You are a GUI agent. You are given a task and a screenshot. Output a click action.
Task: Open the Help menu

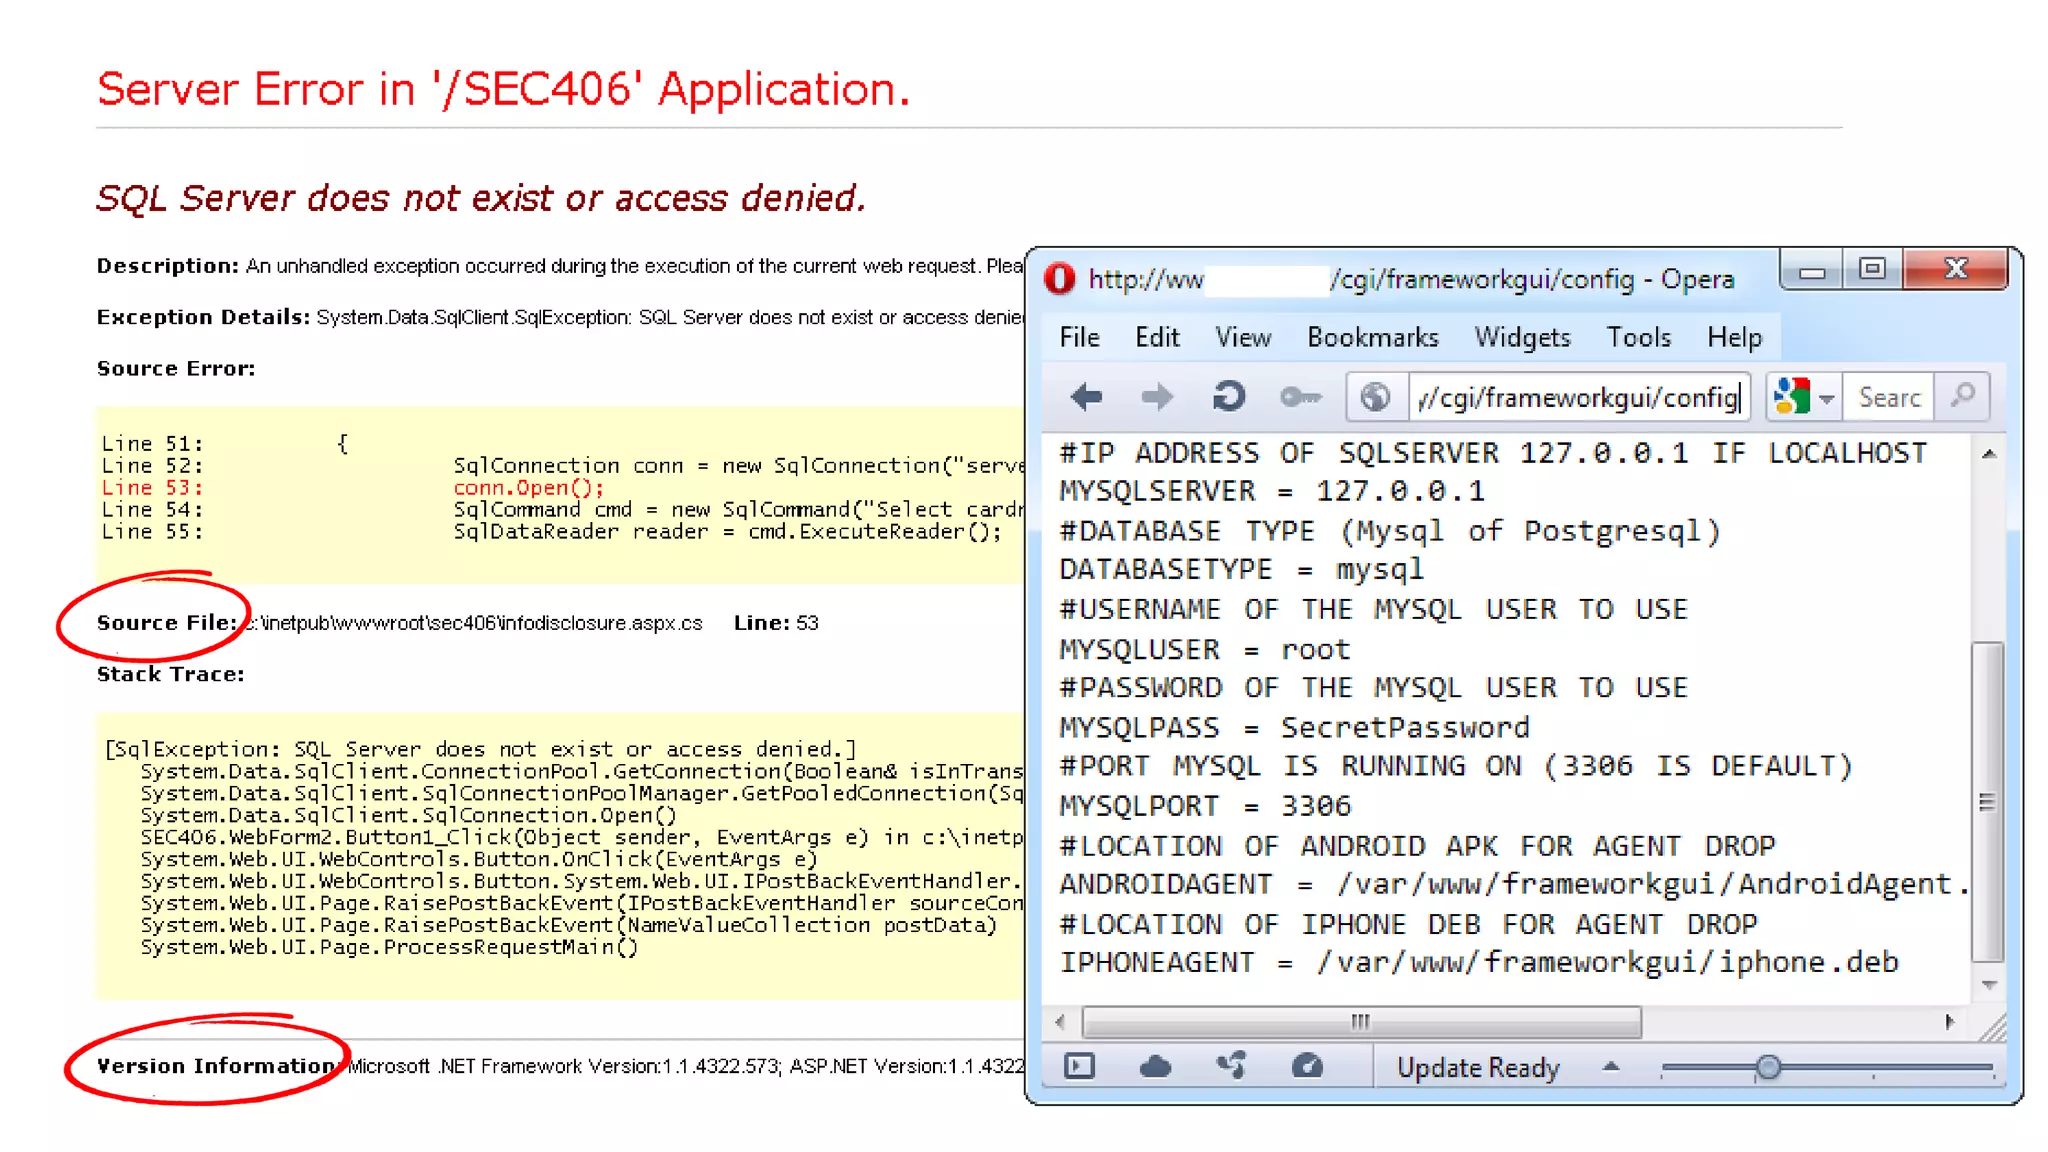click(x=1734, y=337)
